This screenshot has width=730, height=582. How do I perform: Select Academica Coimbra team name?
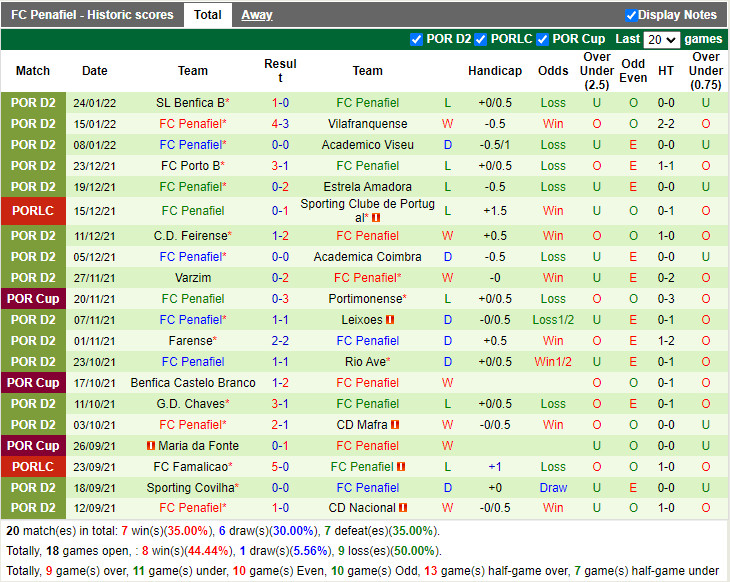(x=367, y=257)
